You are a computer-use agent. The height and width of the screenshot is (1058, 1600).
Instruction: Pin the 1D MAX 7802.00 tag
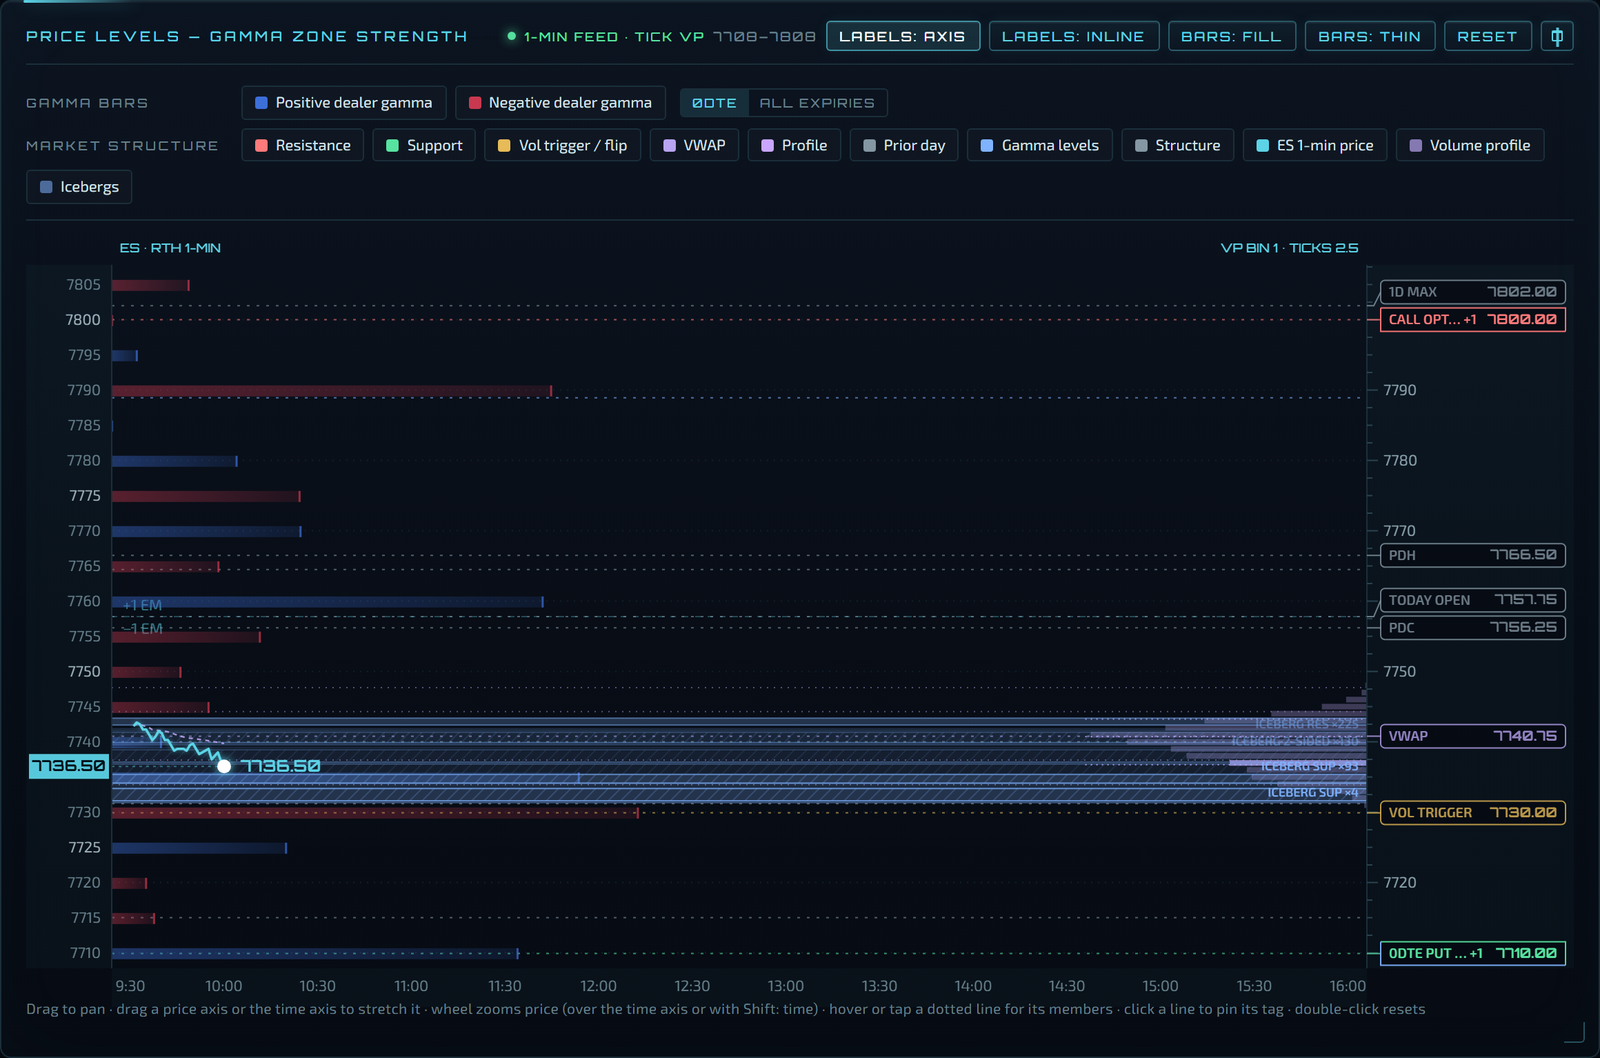(x=1472, y=292)
